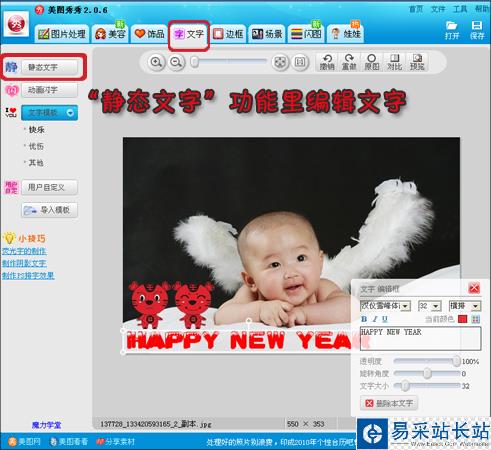Click the 文字大小 text size slider handle
Image resolution: width=491 pixels, height=450 pixels.
tap(405, 386)
